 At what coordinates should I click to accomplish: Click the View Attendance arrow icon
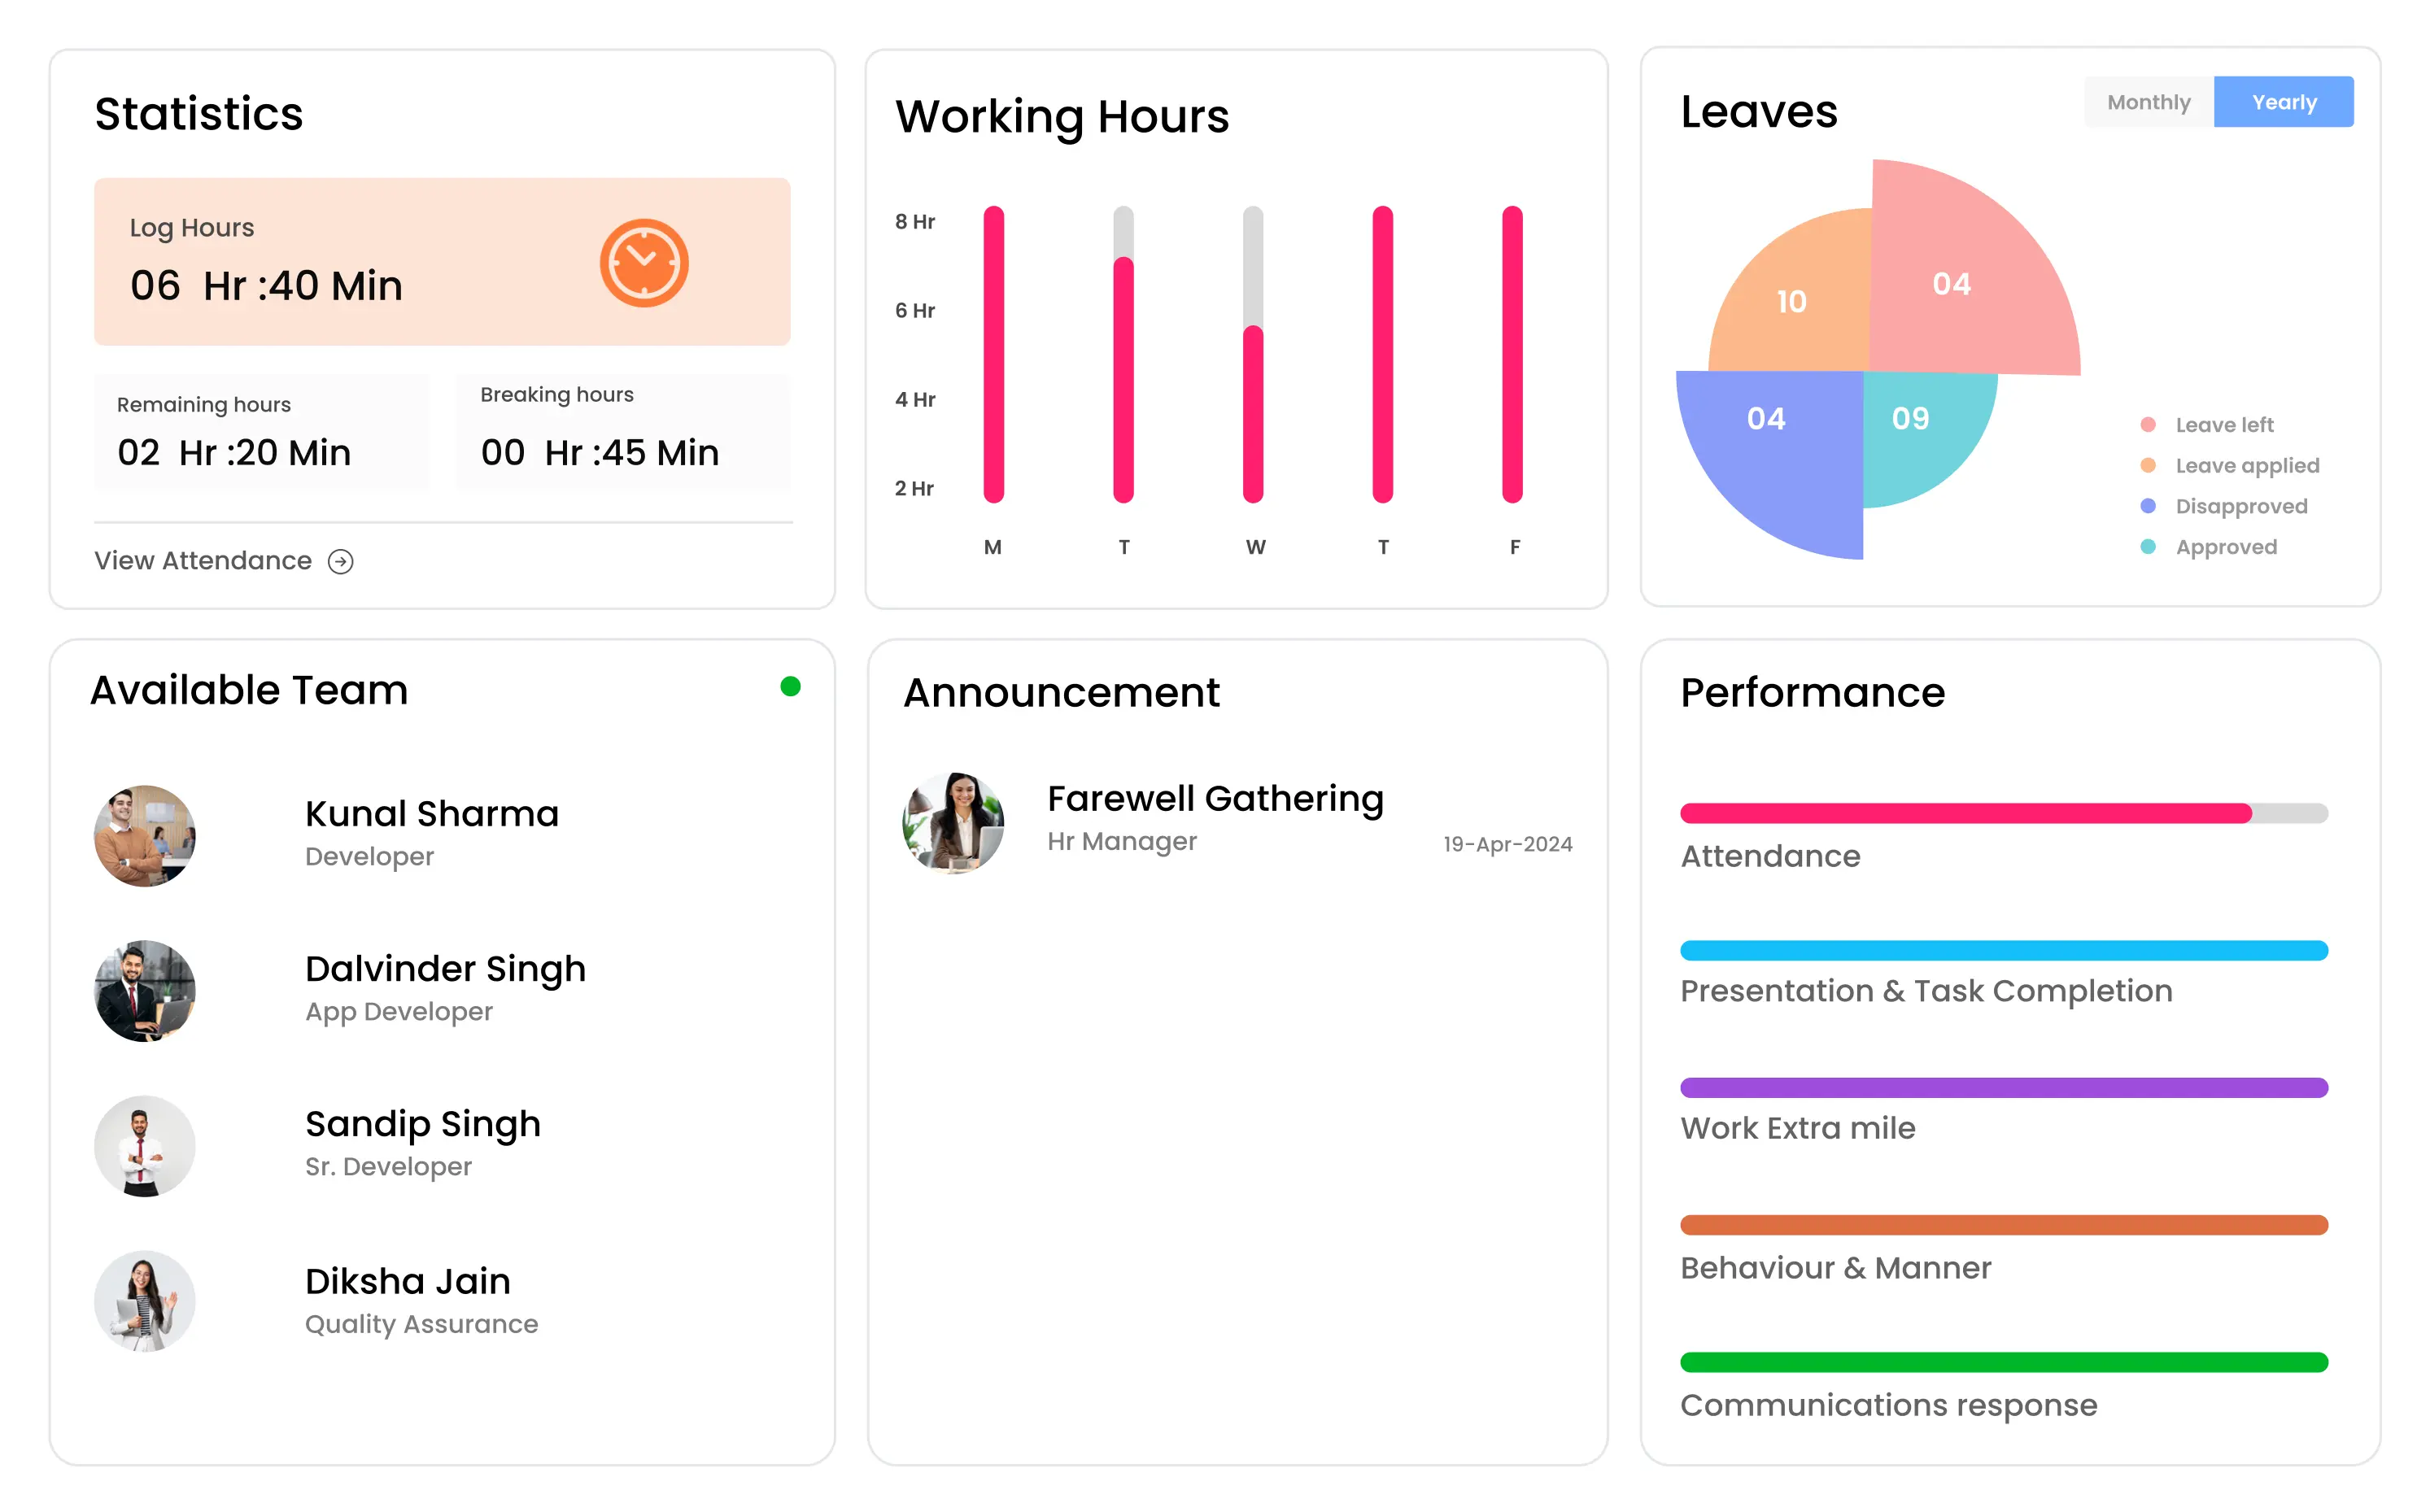click(342, 561)
